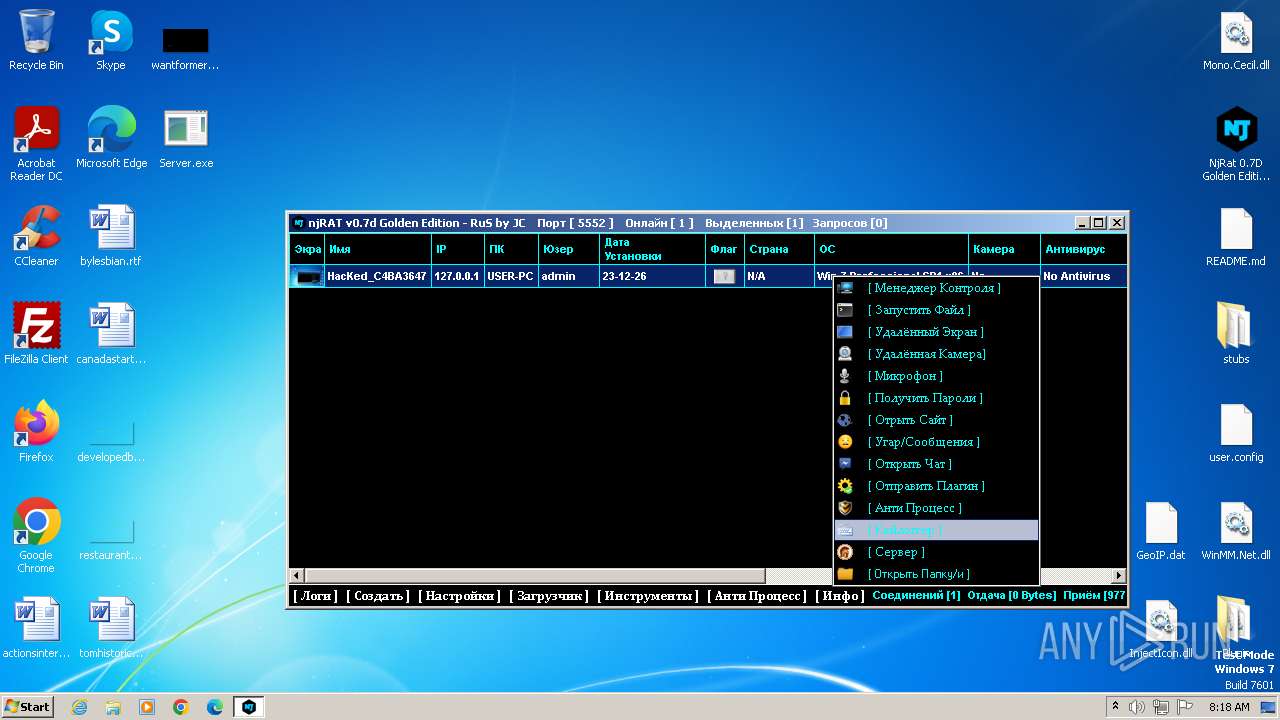The height and width of the screenshot is (720, 1280).
Task: Open the Skype desktop shortcut
Action: 110,41
